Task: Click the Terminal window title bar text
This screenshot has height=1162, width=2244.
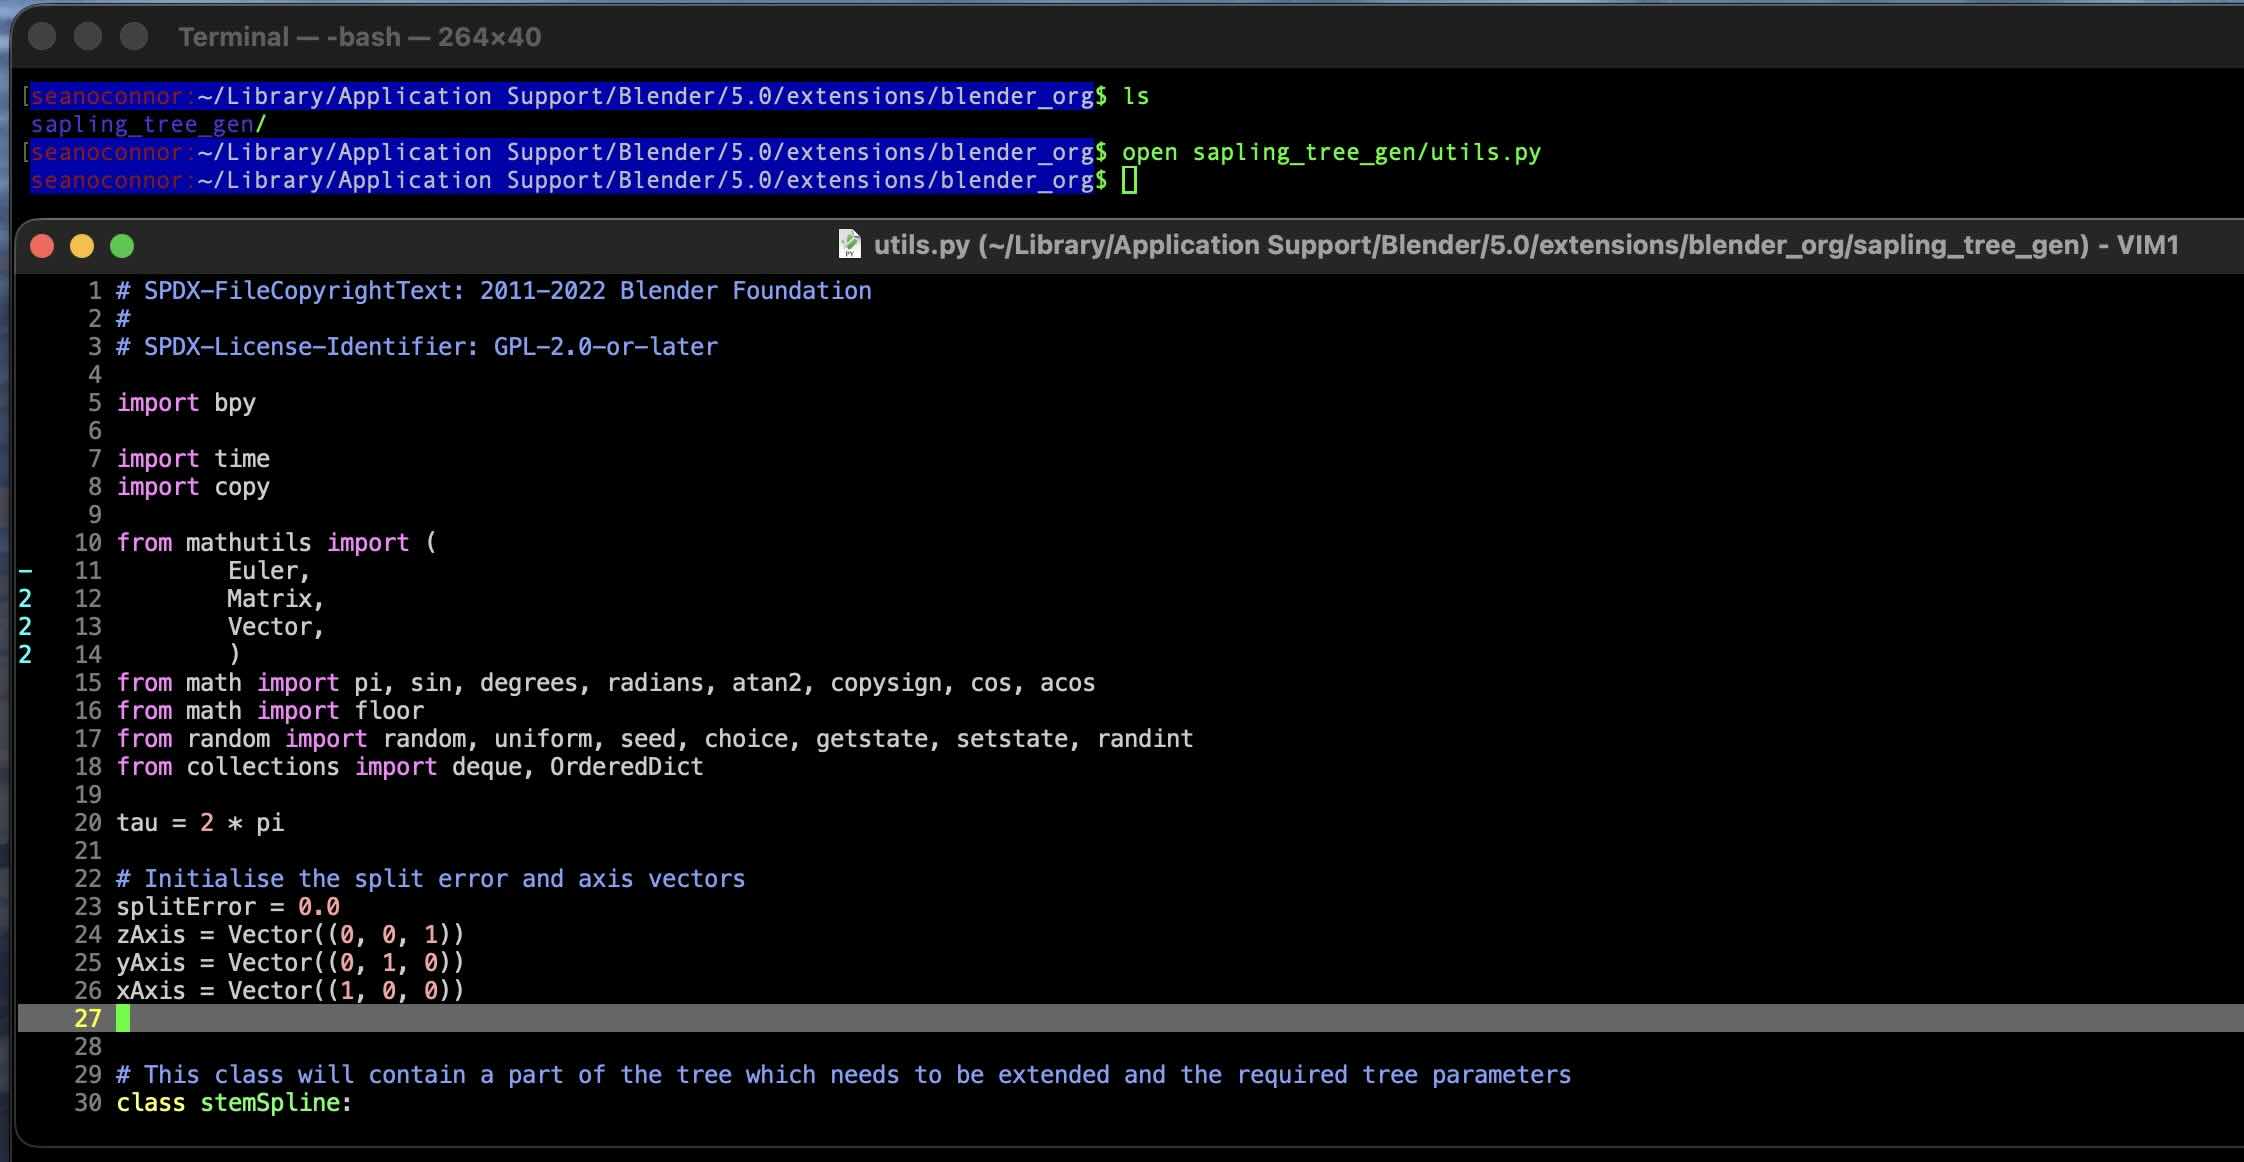Action: (x=360, y=37)
